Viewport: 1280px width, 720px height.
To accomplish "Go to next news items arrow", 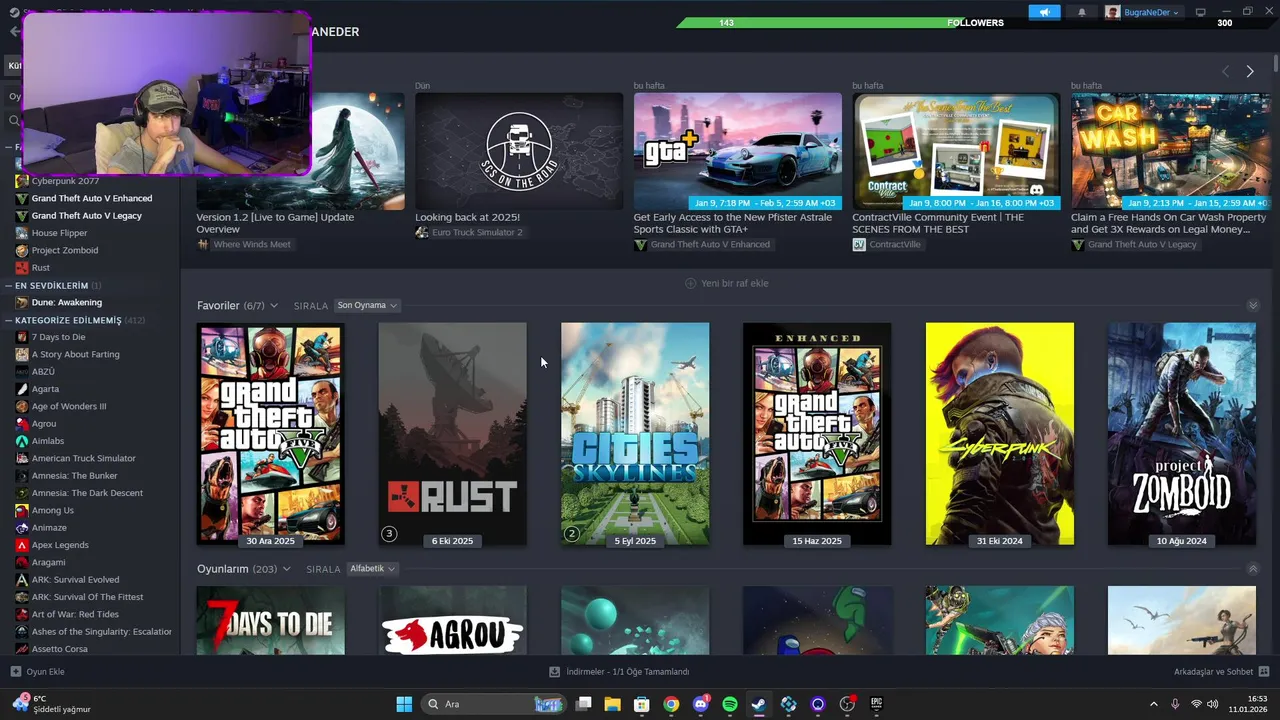I will point(1249,71).
